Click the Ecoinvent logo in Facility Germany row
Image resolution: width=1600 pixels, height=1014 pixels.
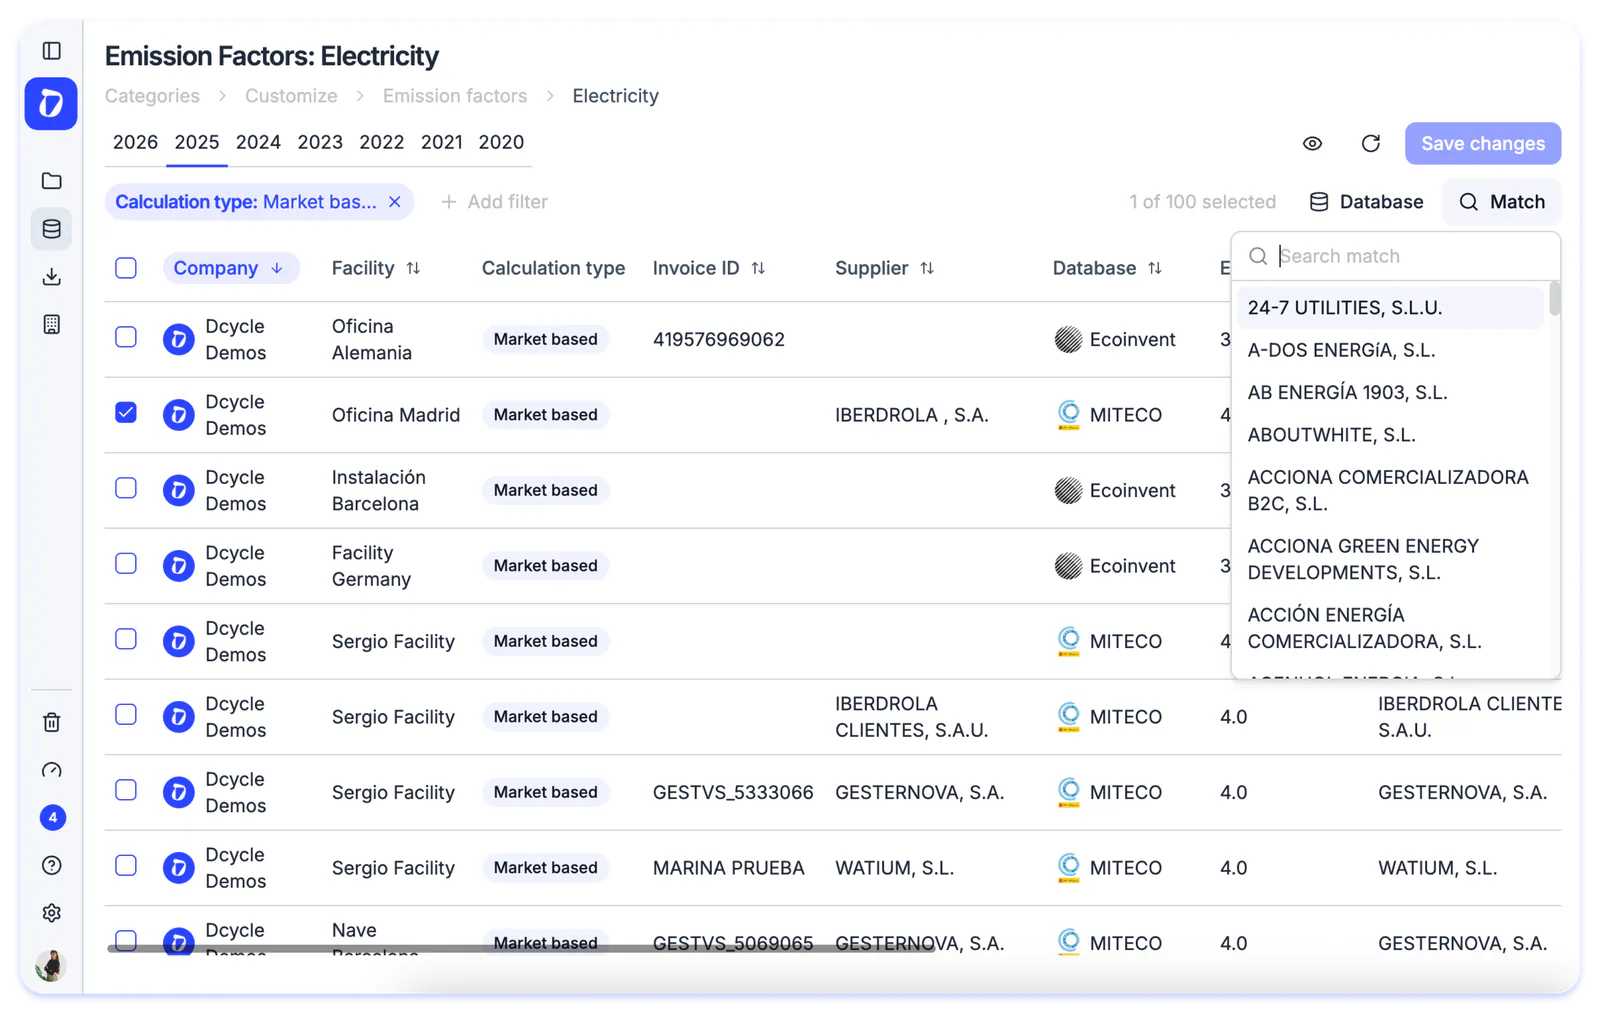click(1068, 566)
